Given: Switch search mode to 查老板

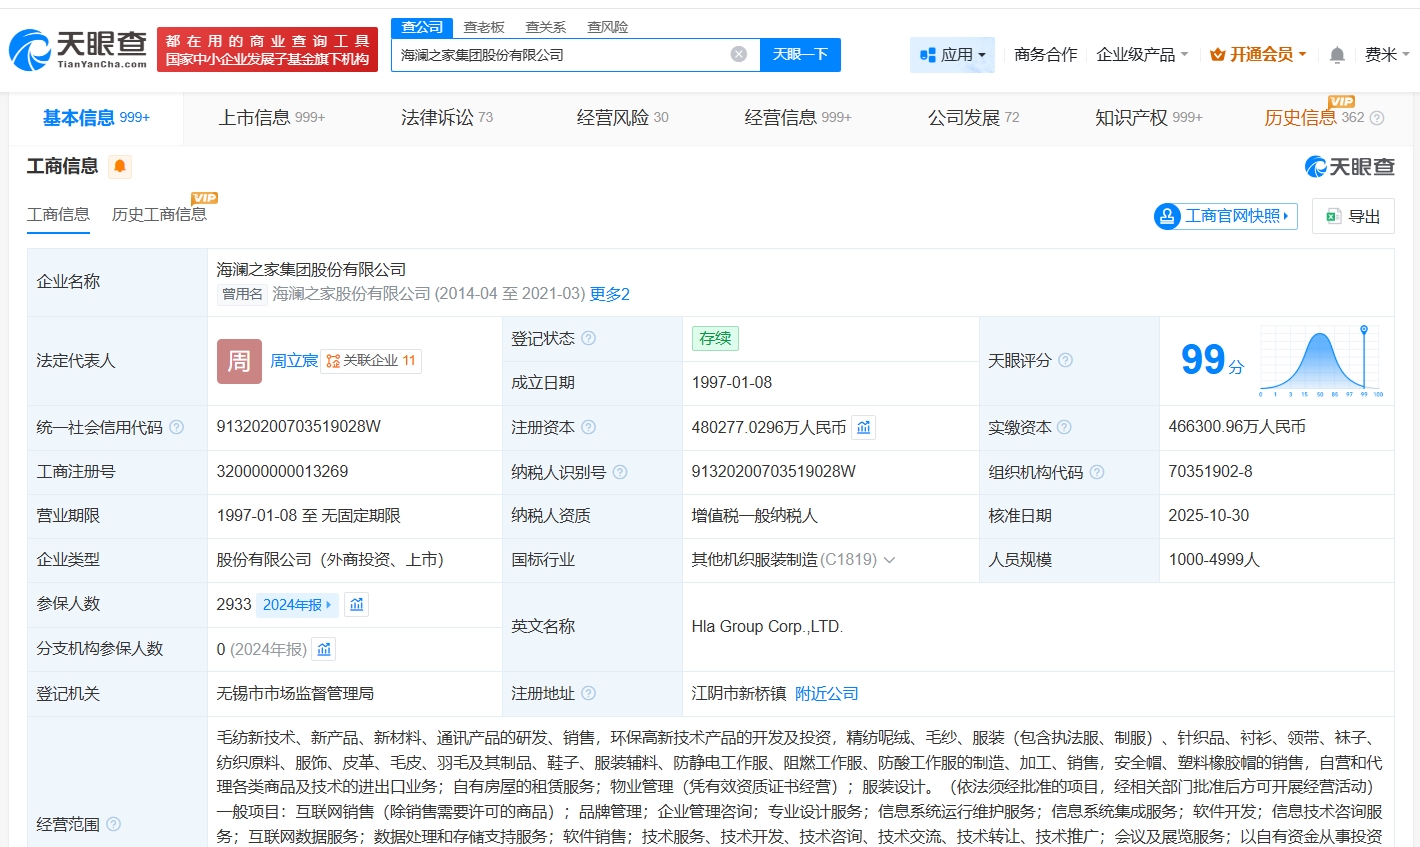Looking at the screenshot, I should [484, 27].
